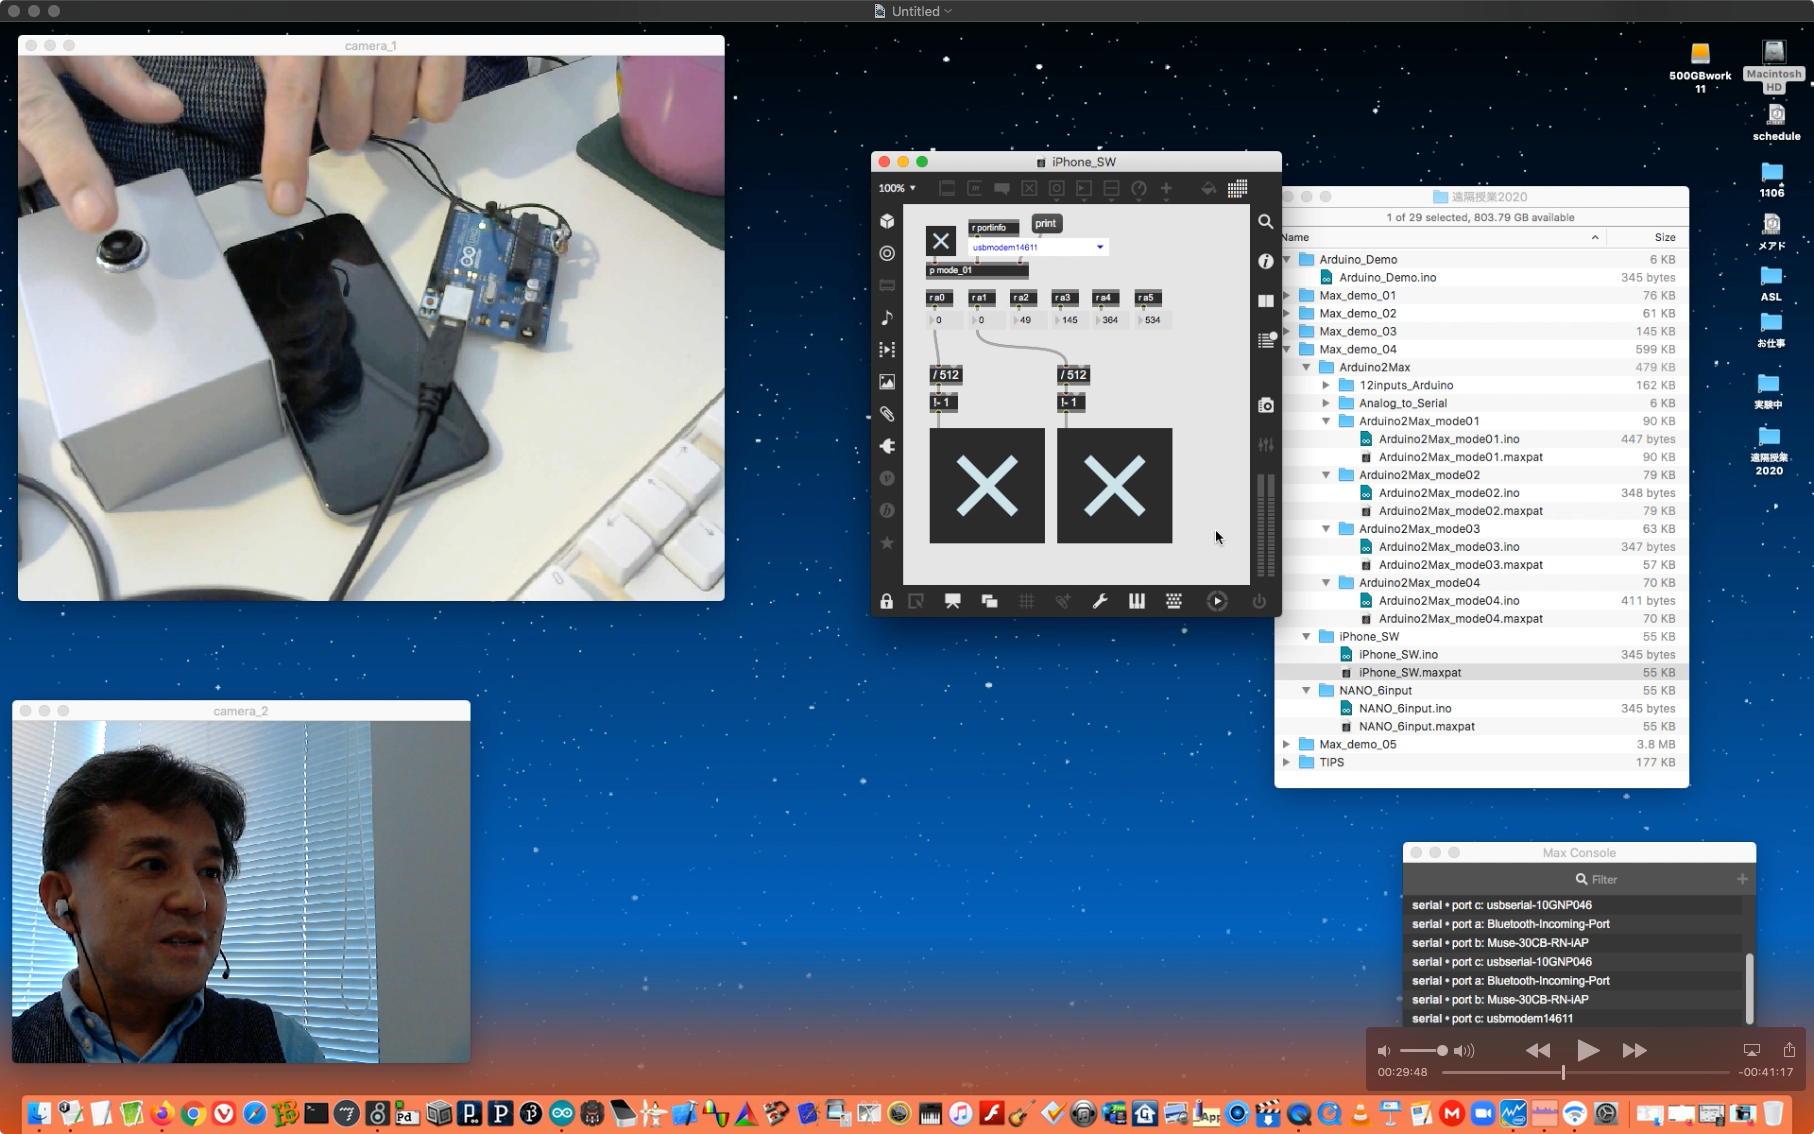Viewport: 1814px width, 1134px height.
Task: Open the audio files note icon
Action: tap(887, 318)
